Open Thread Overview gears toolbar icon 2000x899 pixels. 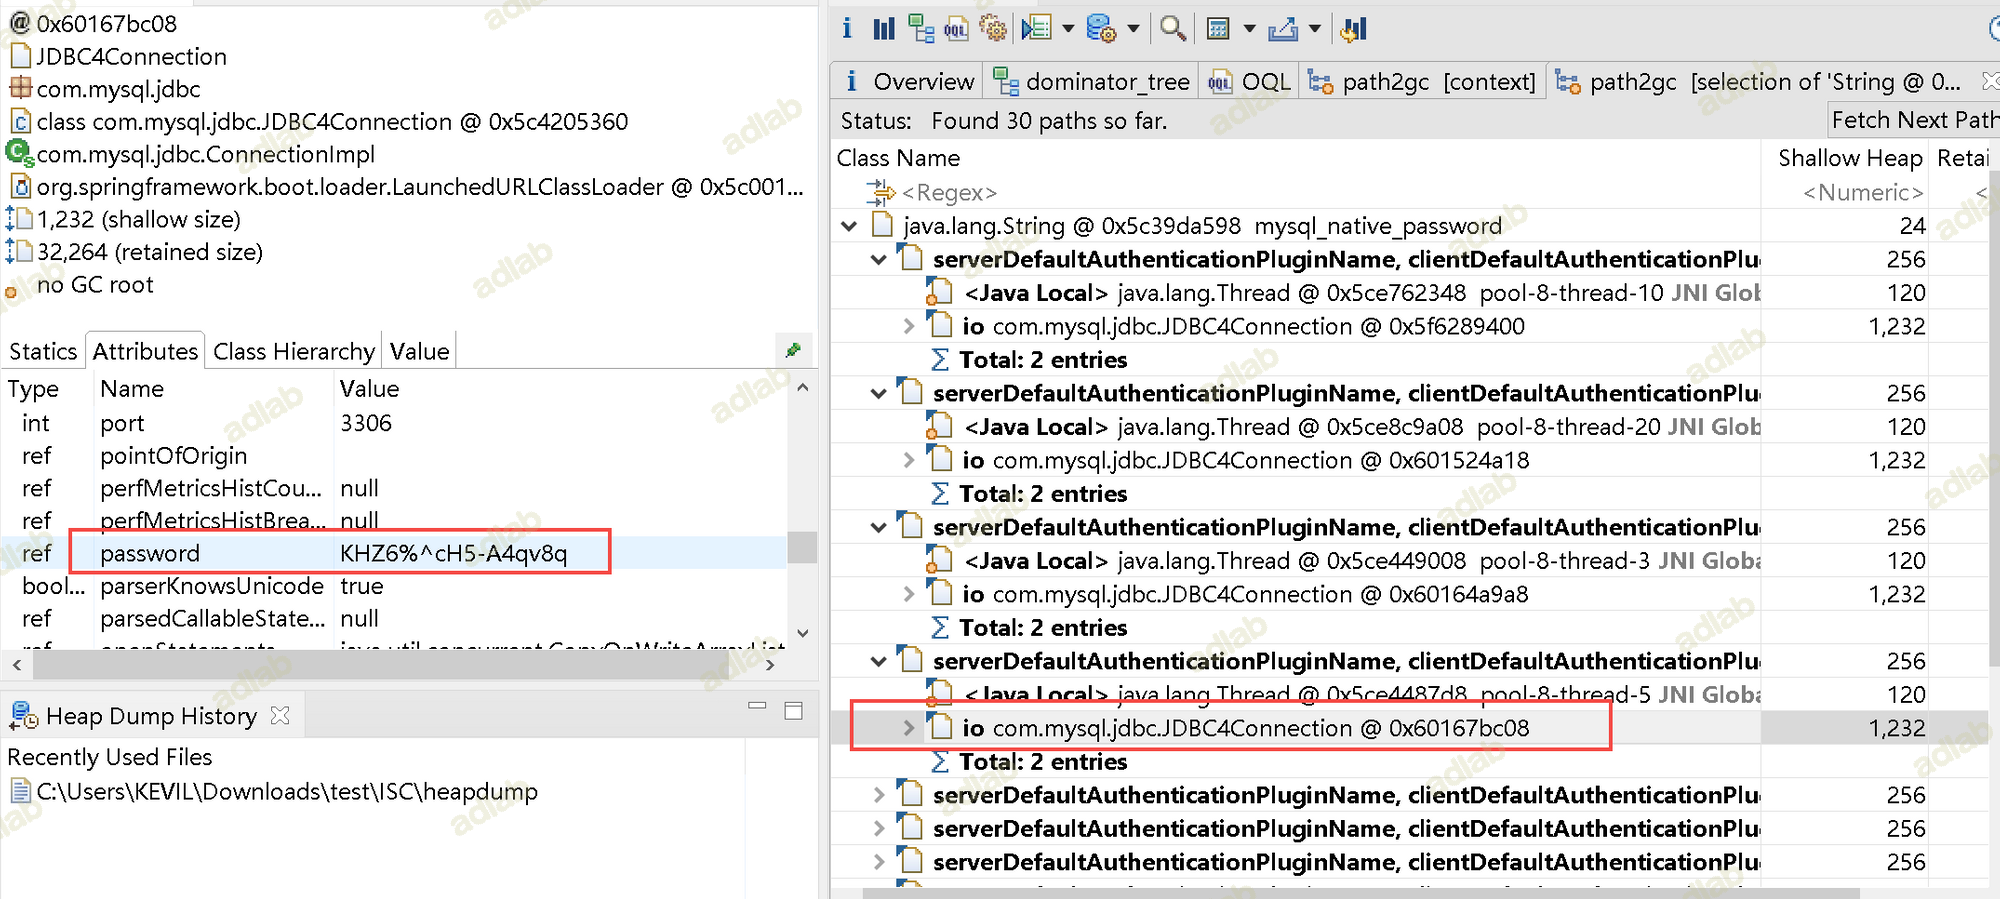pos(993,28)
